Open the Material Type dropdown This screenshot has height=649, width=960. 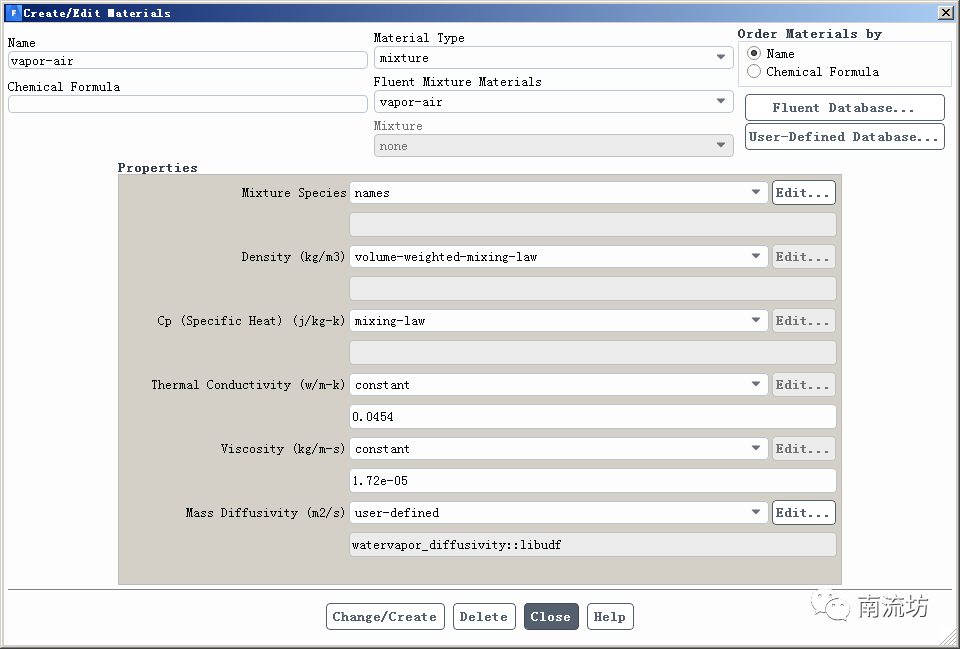[x=553, y=58]
